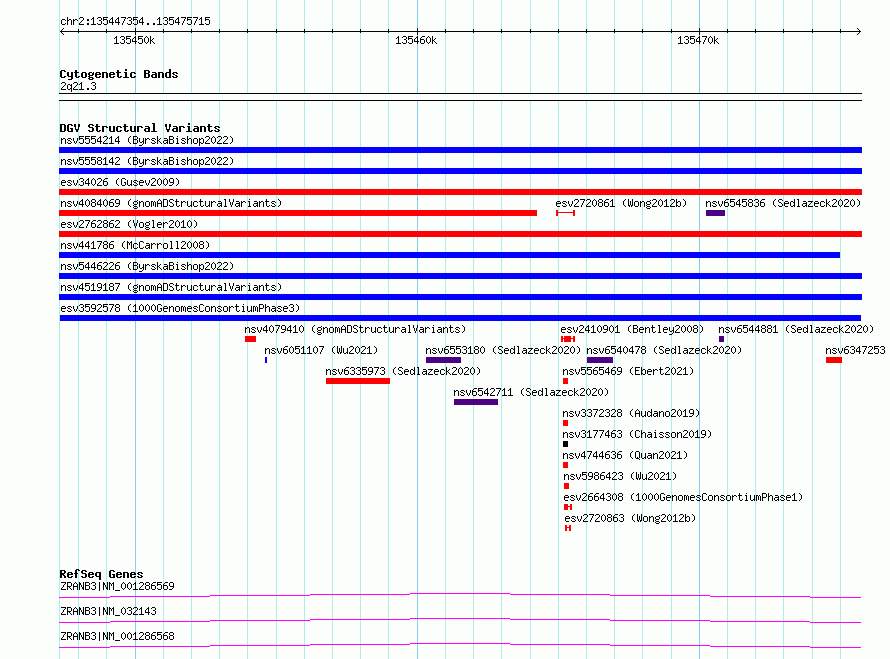Click nsv4519187 (gnomADStructuralVariants) label
890x659 pixels.
(171, 287)
